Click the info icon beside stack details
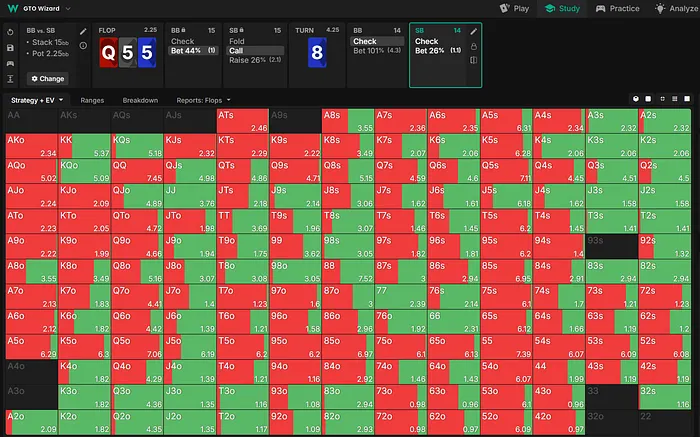 (x=83, y=47)
